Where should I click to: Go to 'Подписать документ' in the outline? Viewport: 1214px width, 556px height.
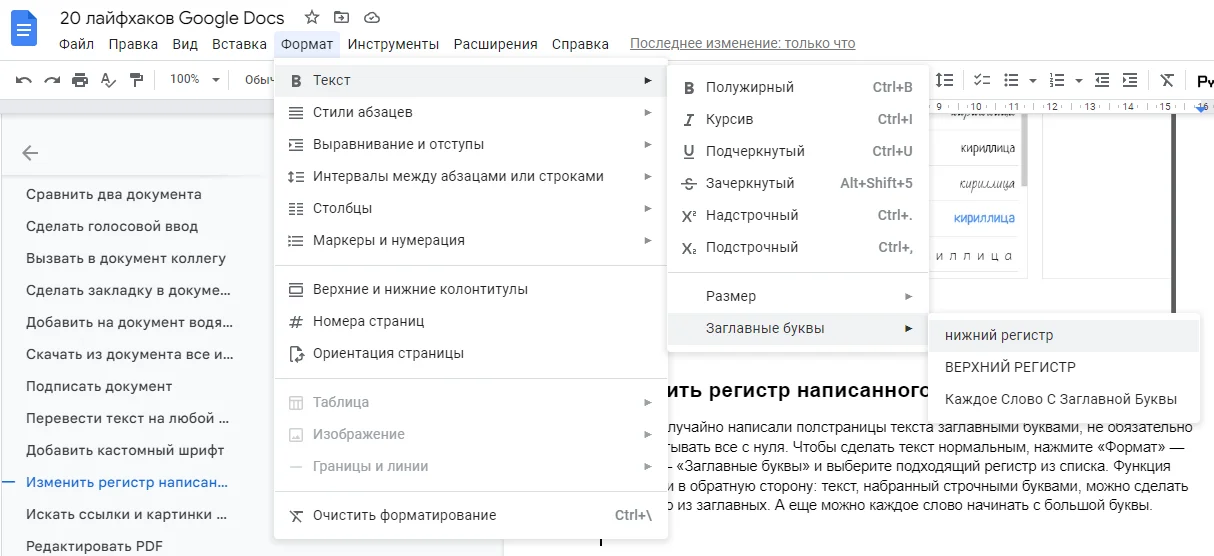click(x=99, y=386)
